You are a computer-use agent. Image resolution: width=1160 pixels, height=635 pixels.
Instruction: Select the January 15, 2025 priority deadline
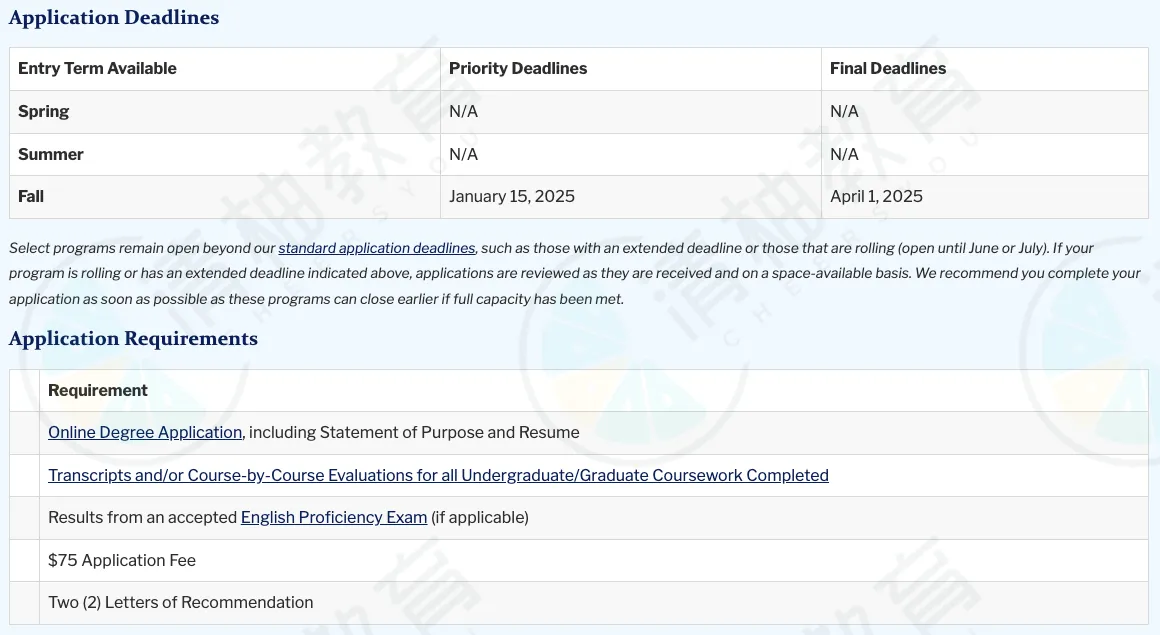click(x=512, y=197)
